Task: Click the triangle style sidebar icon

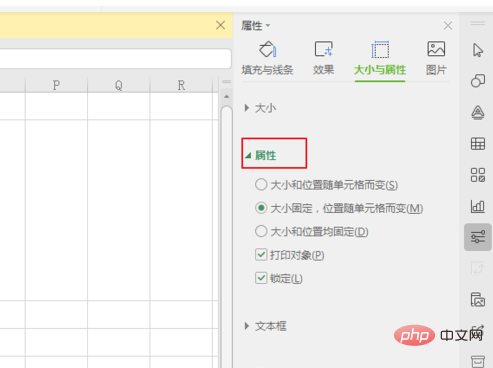Action: pyautogui.click(x=478, y=112)
